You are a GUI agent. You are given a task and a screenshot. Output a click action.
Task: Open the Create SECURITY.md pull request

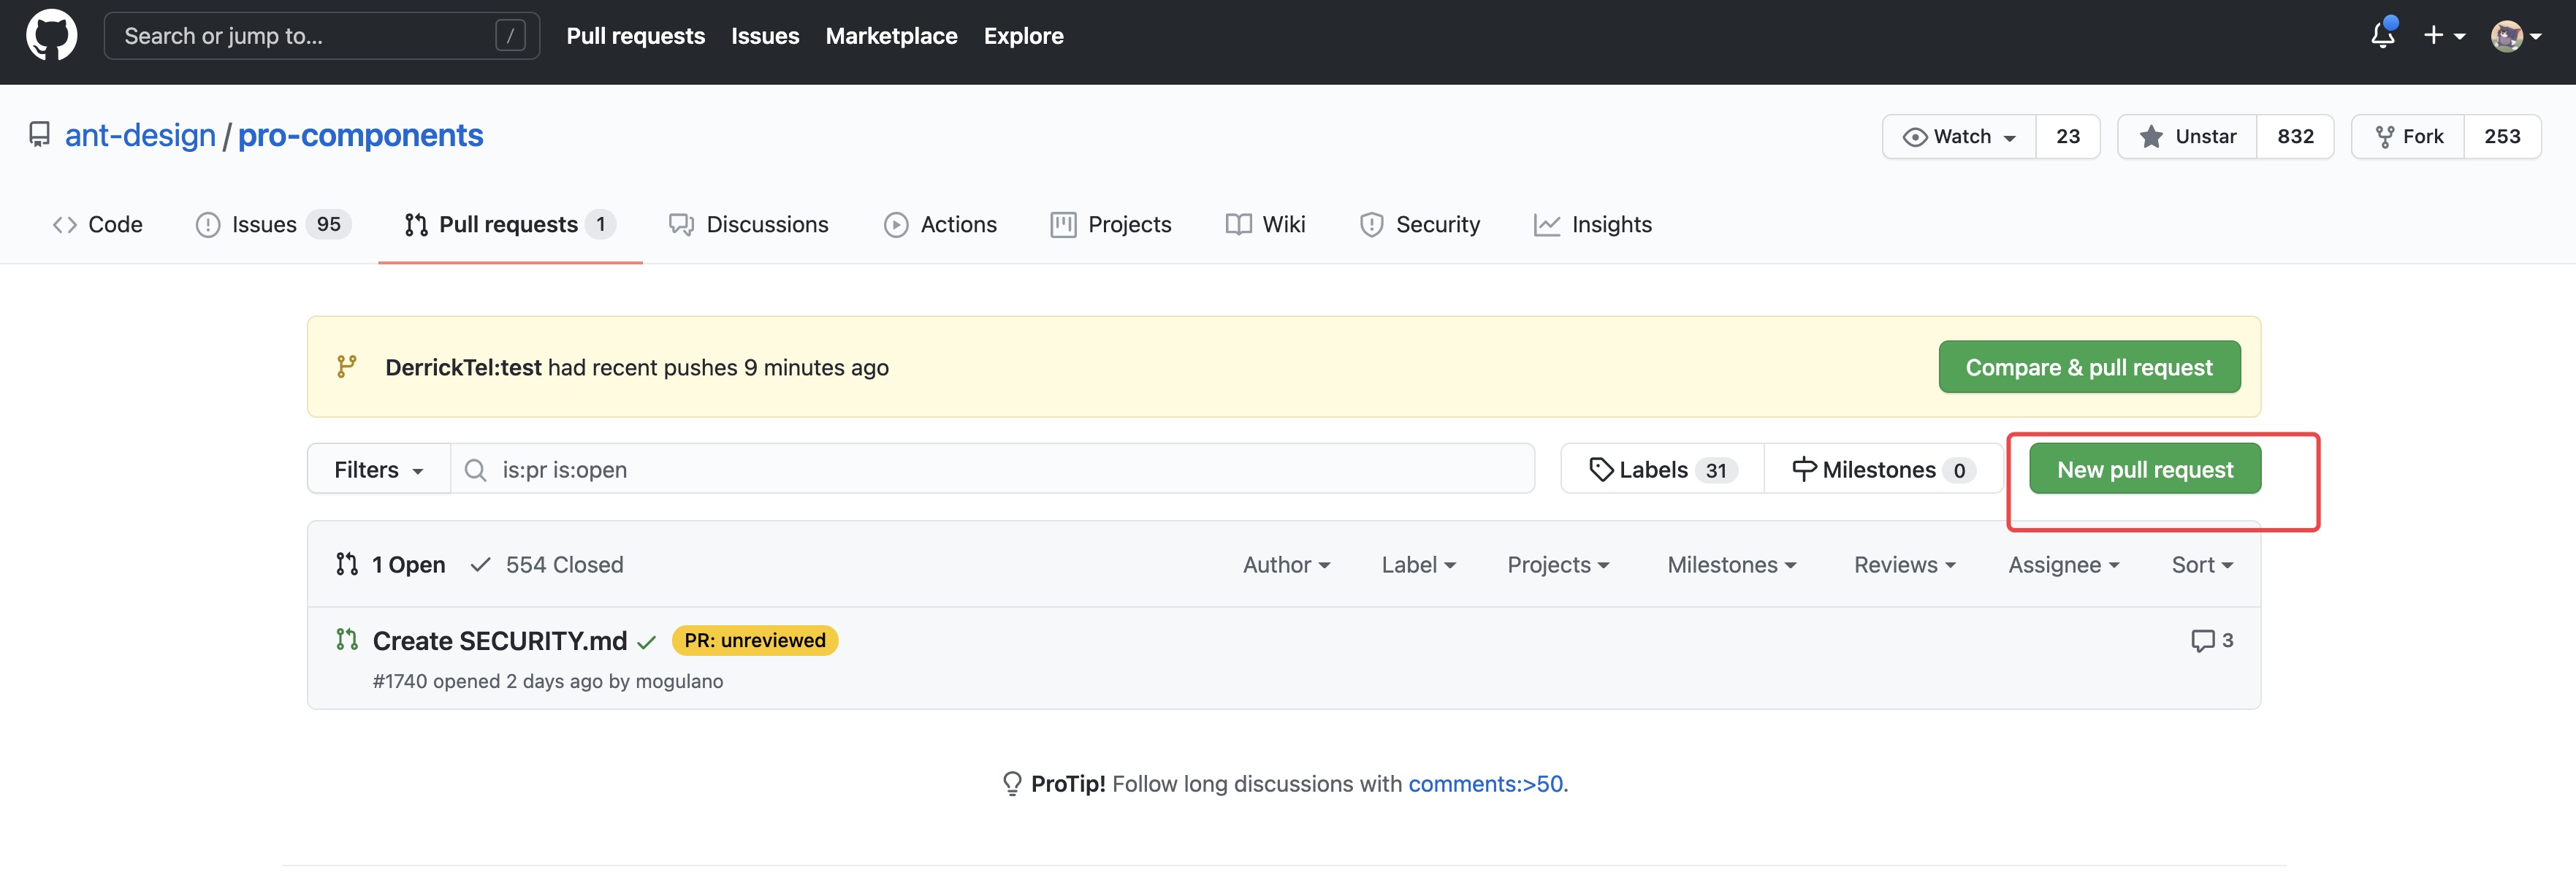coord(499,641)
